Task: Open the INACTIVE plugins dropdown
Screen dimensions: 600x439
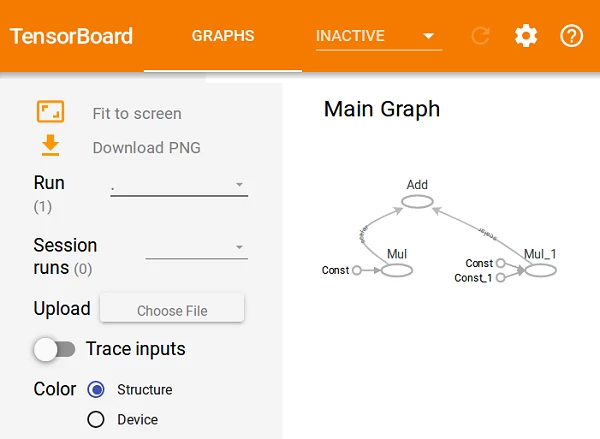Action: click(378, 36)
